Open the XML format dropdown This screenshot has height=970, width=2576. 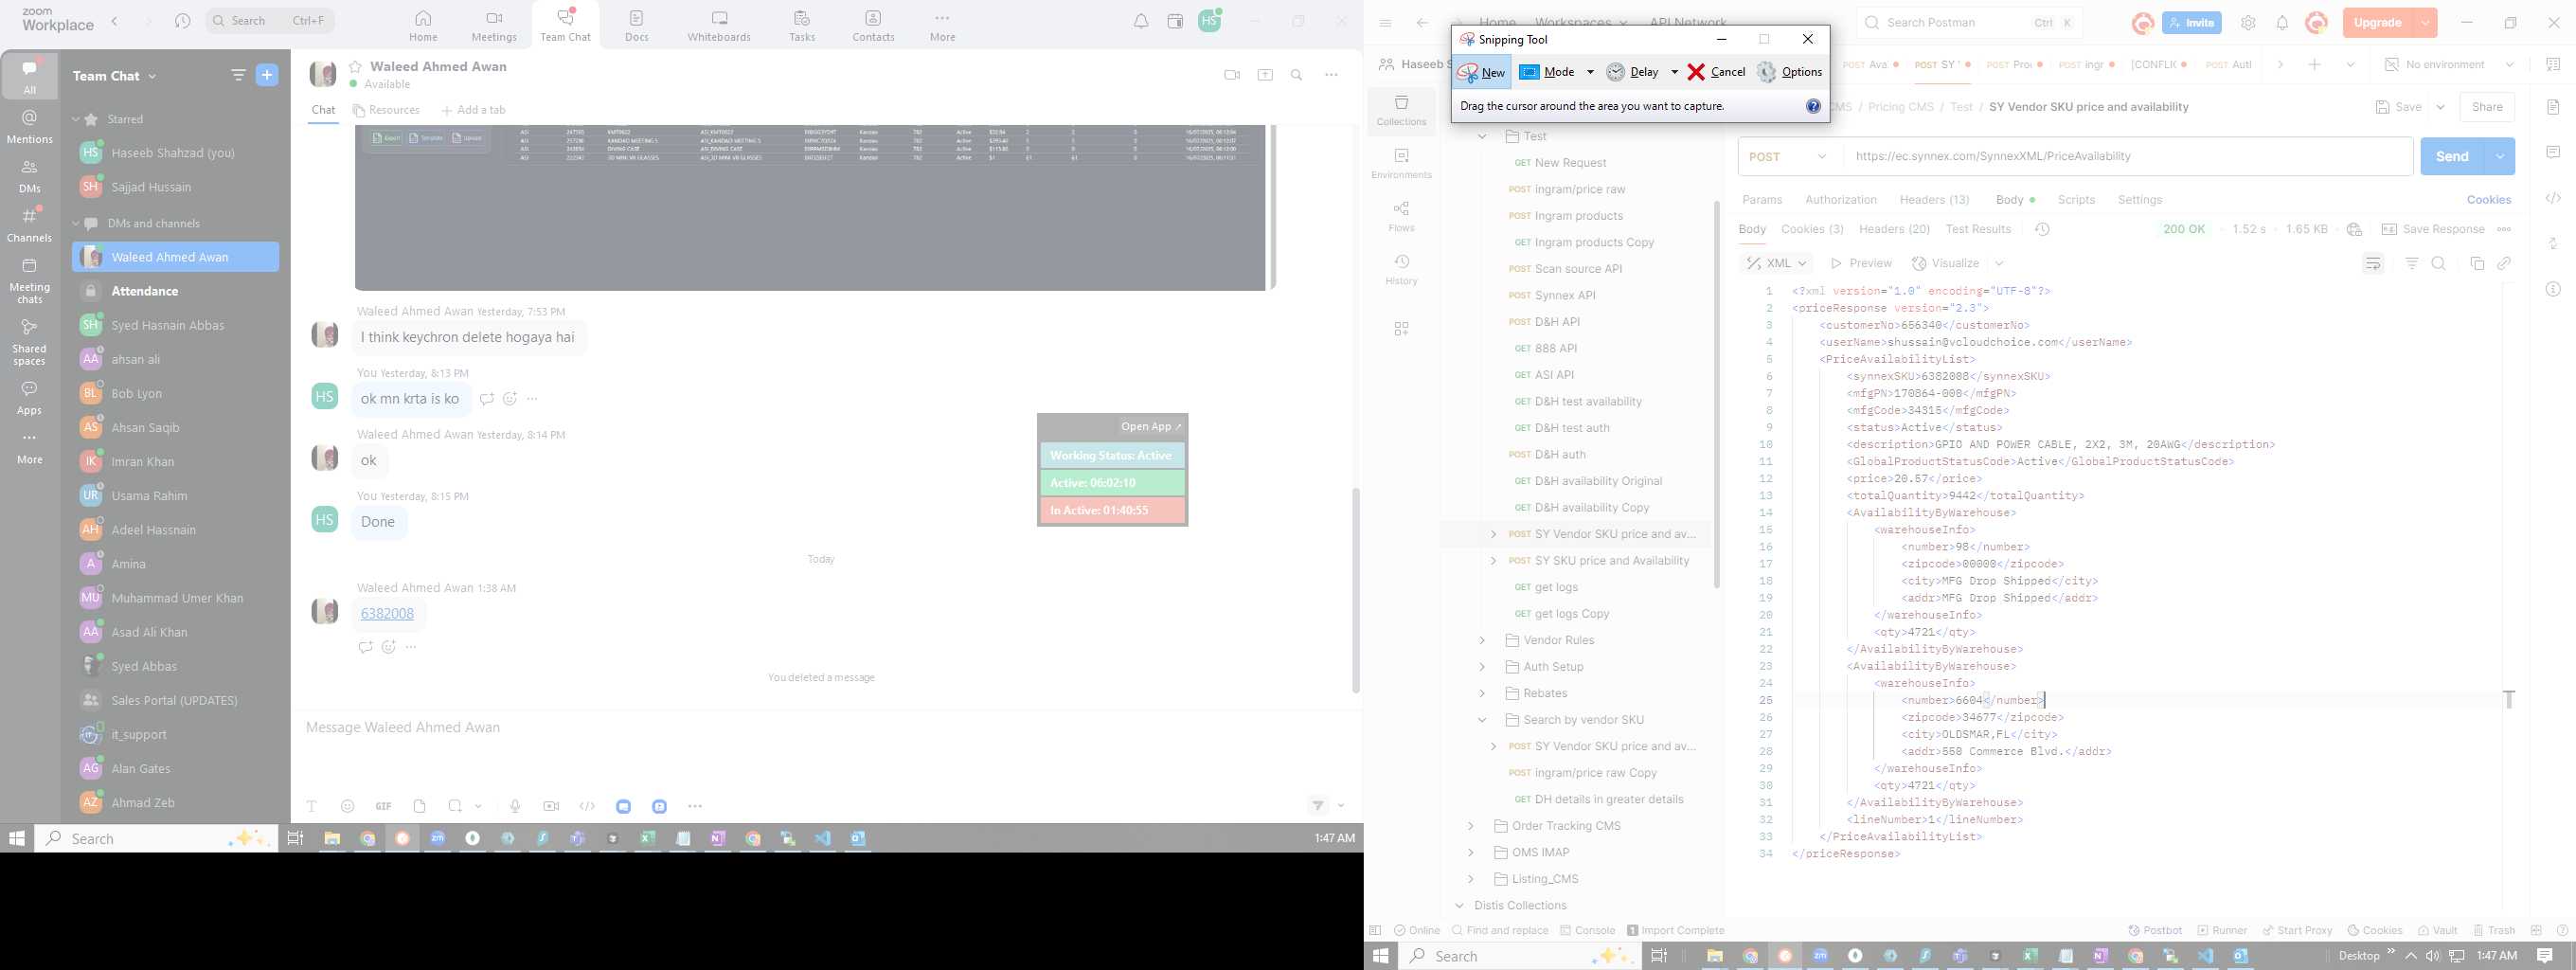coord(1778,263)
